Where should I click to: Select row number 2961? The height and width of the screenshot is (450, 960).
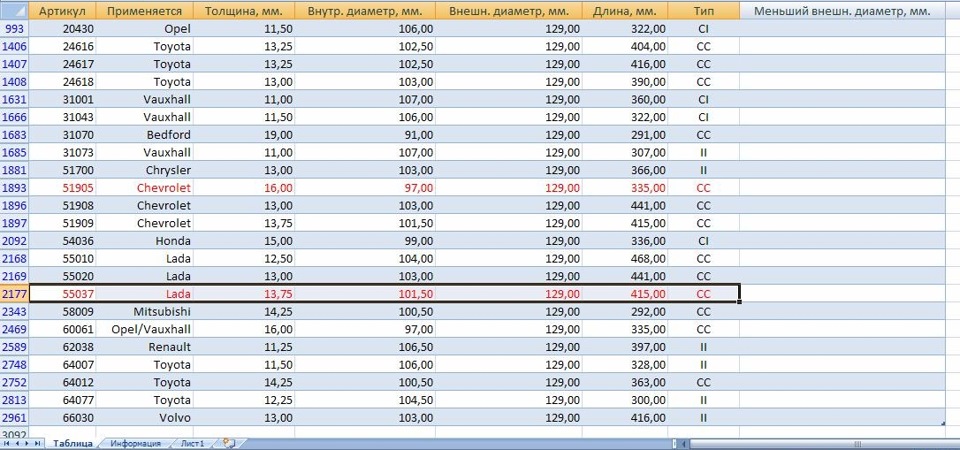pyautogui.click(x=14, y=418)
